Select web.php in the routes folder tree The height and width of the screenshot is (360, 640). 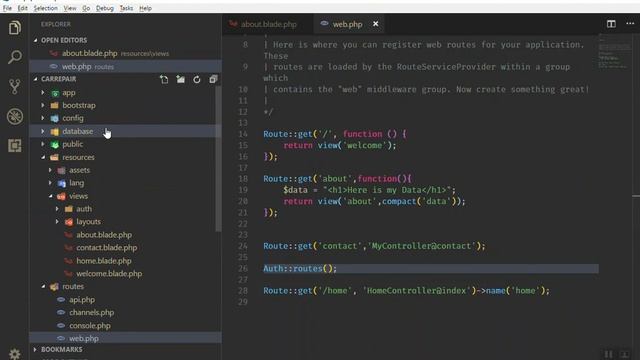click(125, 338)
